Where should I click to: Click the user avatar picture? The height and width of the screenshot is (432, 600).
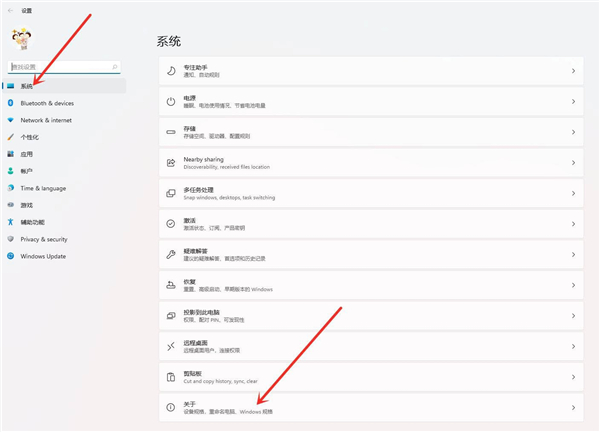[21, 39]
